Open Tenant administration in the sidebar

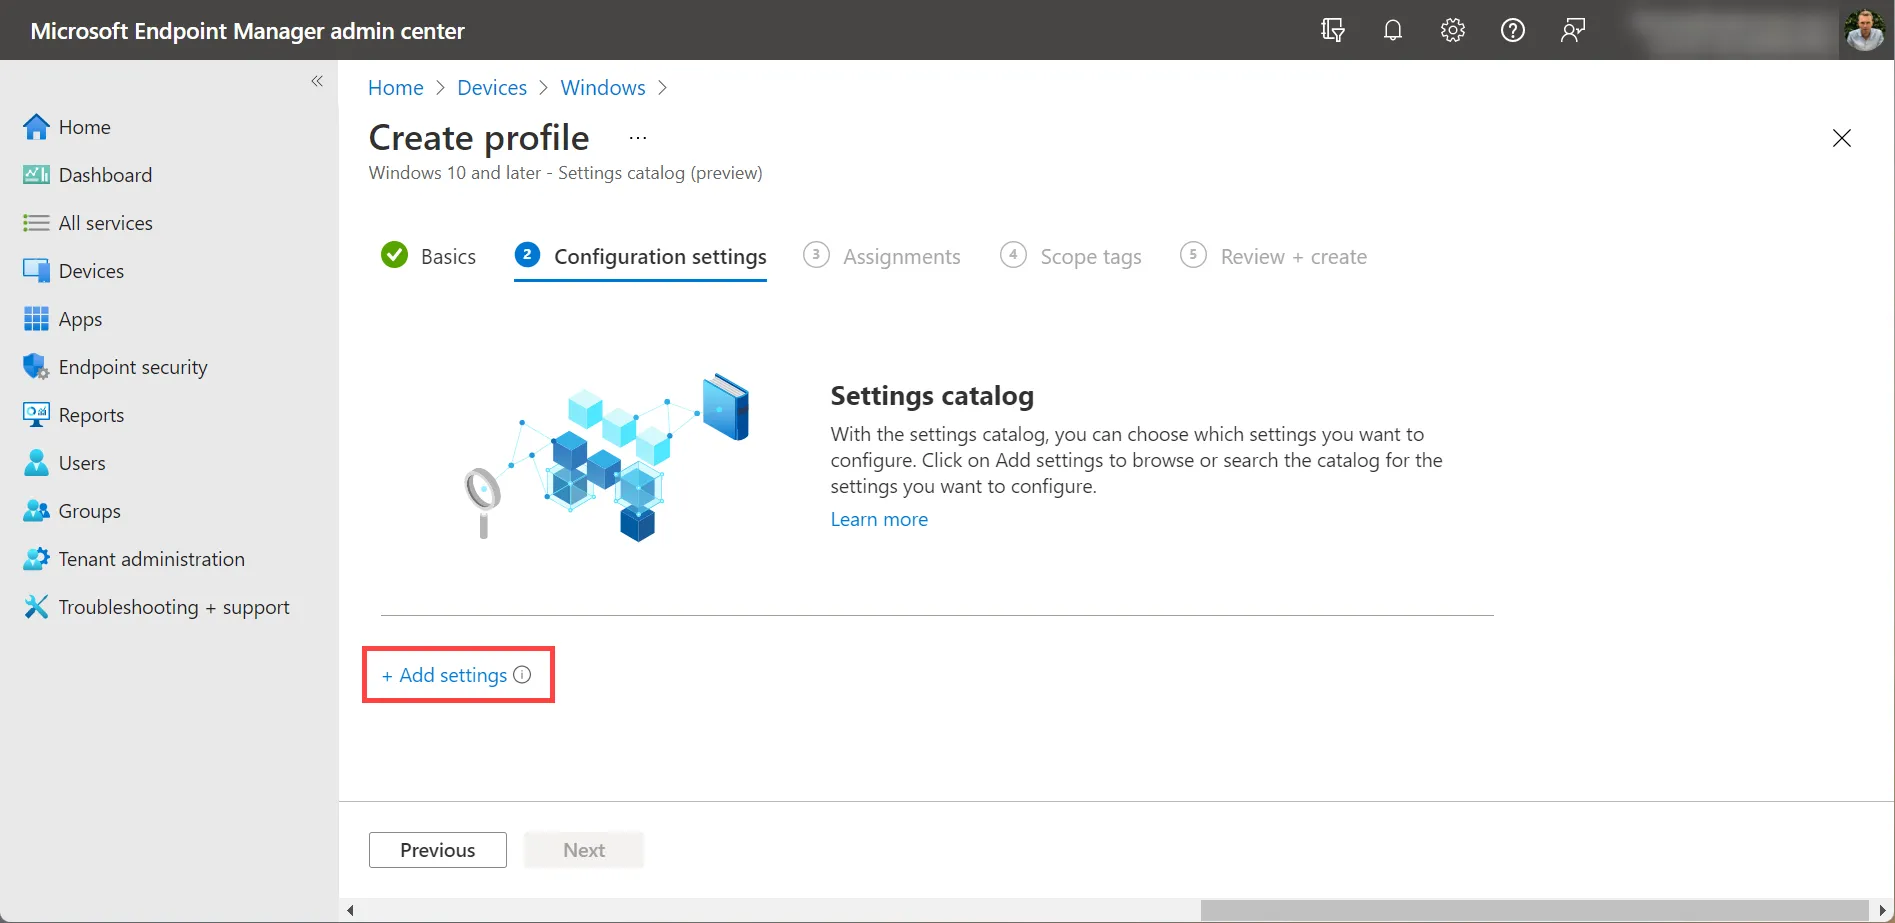click(134, 559)
